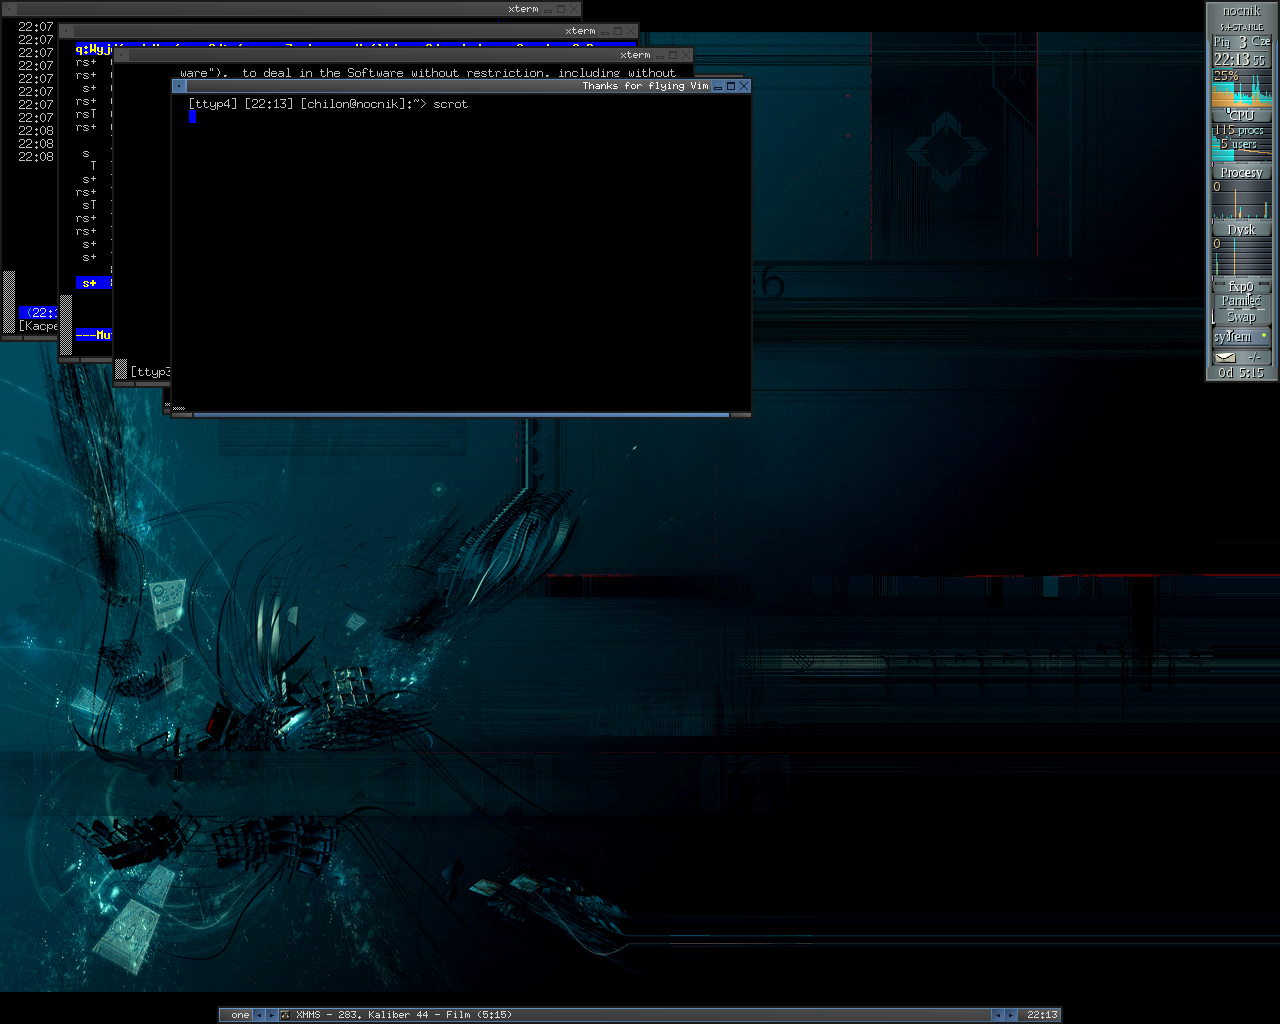Toggle the Swap meter in GKrellM
Screen dimensions: 1280x1024
(x=1241, y=316)
